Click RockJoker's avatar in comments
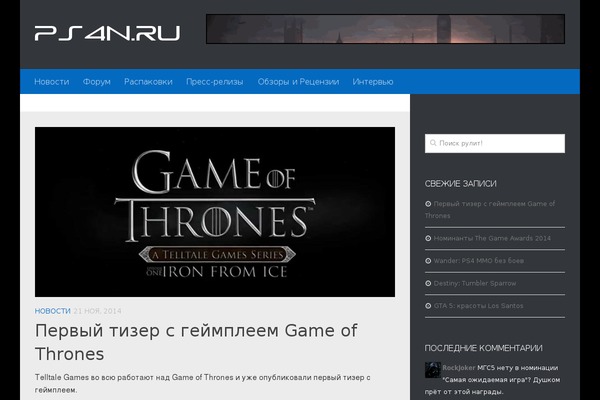Viewport: 600px width, 400px height. [432, 370]
